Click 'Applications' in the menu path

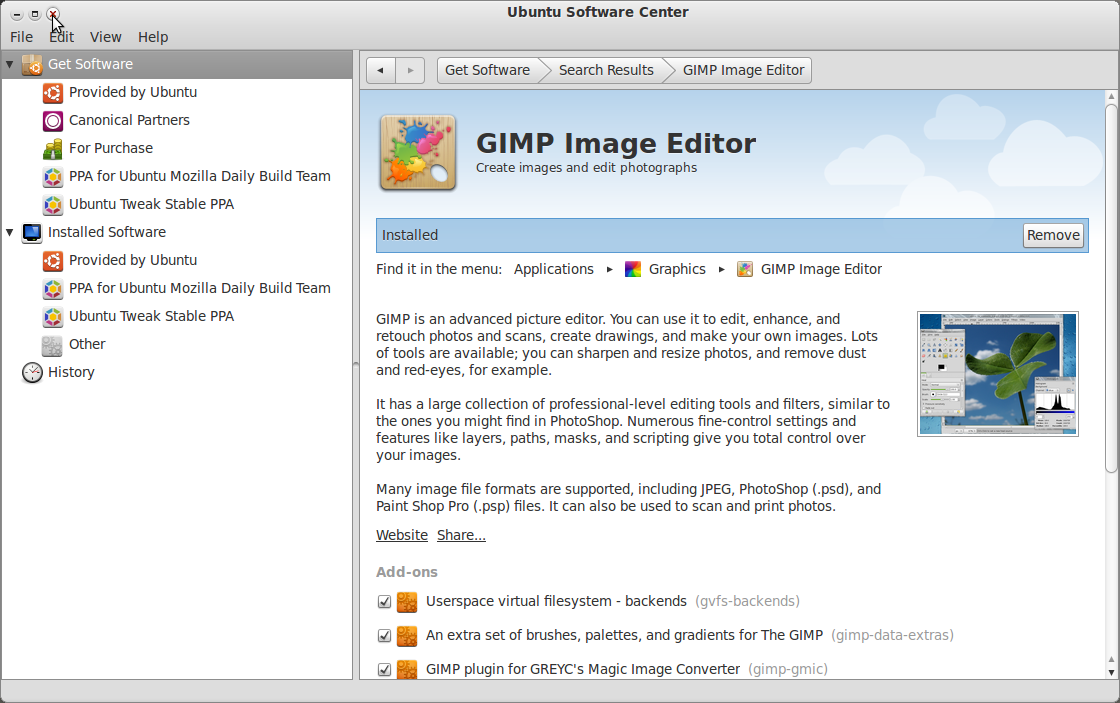[554, 269]
